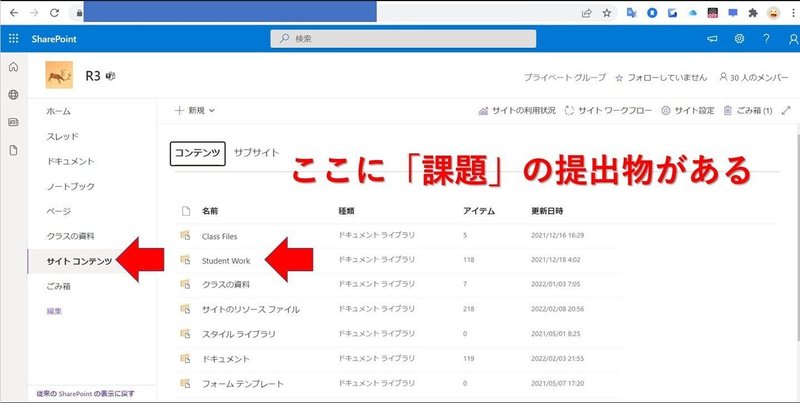This screenshot has height=403, width=800.
Task: Open the help question mark icon
Action: tap(766, 39)
